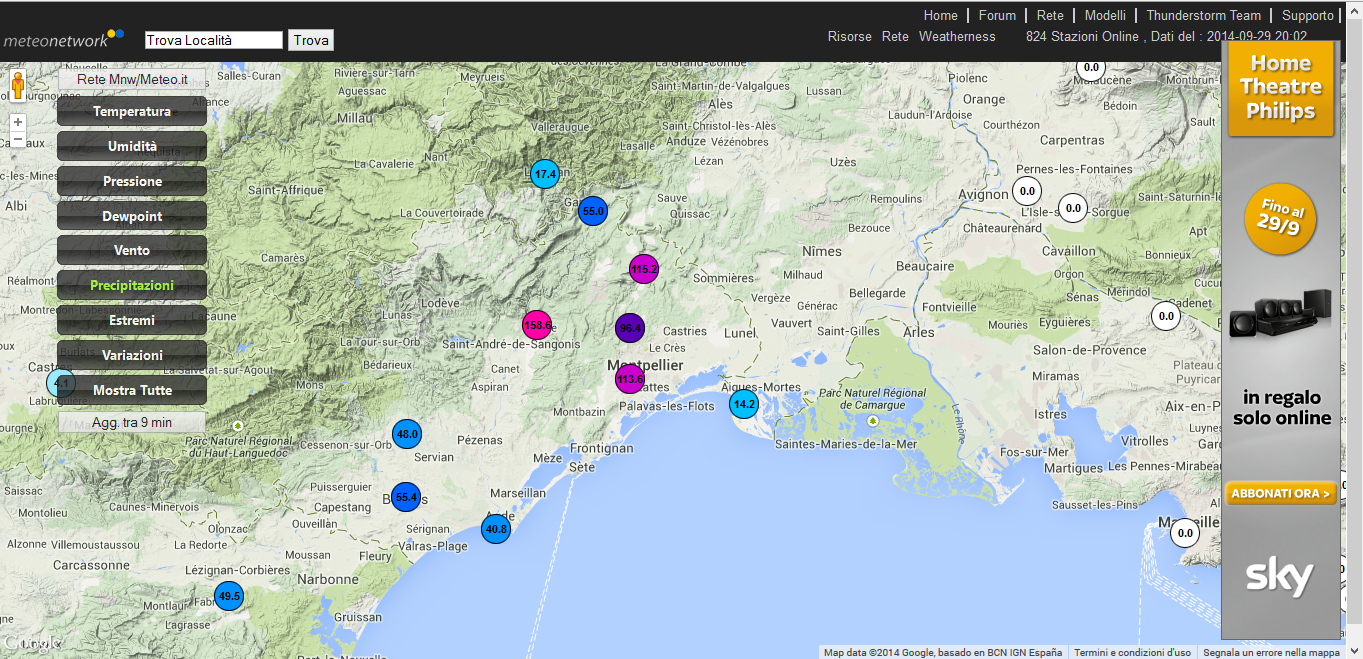The width and height of the screenshot is (1363, 659).
Task: Show the Estremi layer
Action: [x=132, y=320]
